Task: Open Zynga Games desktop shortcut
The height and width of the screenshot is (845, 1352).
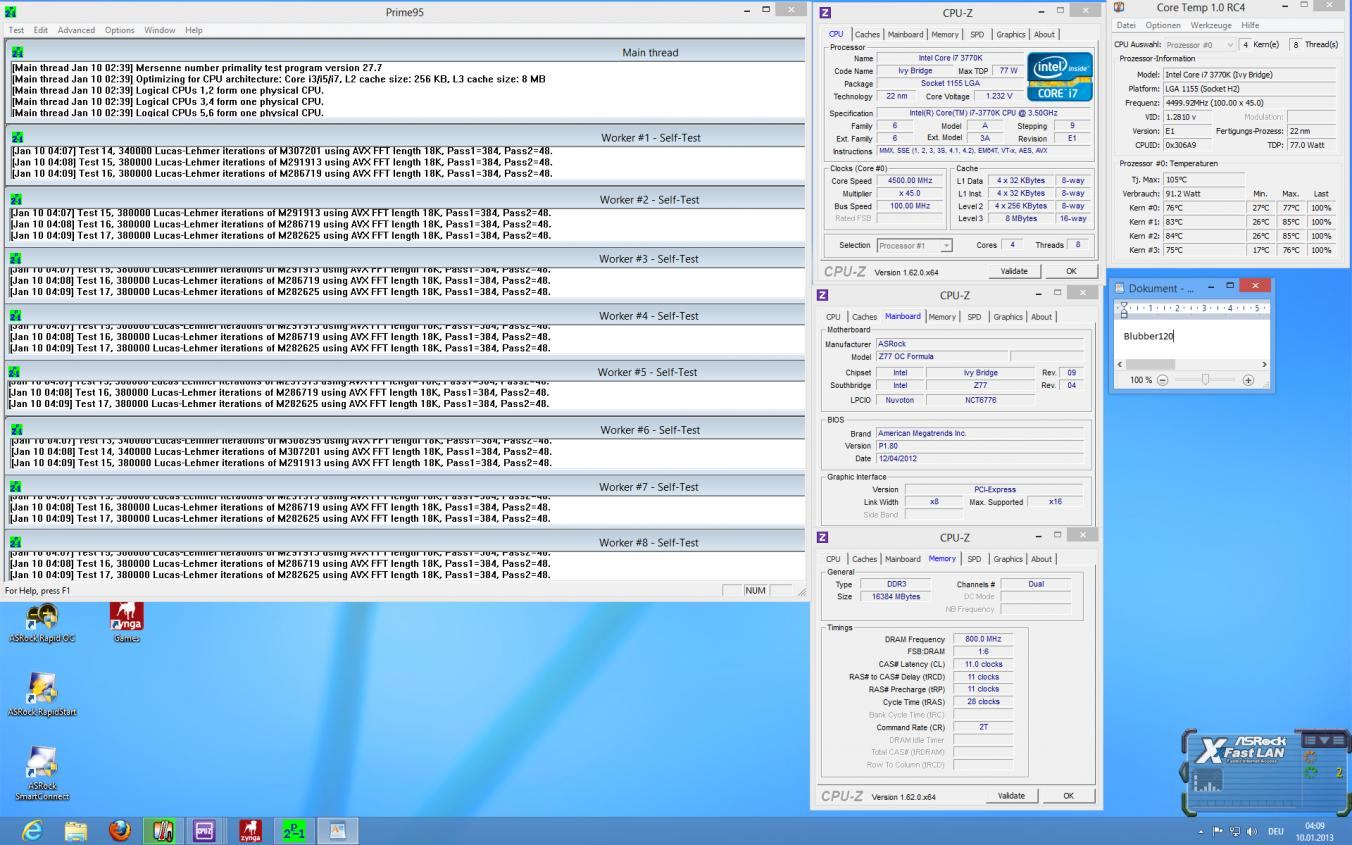Action: (126, 622)
